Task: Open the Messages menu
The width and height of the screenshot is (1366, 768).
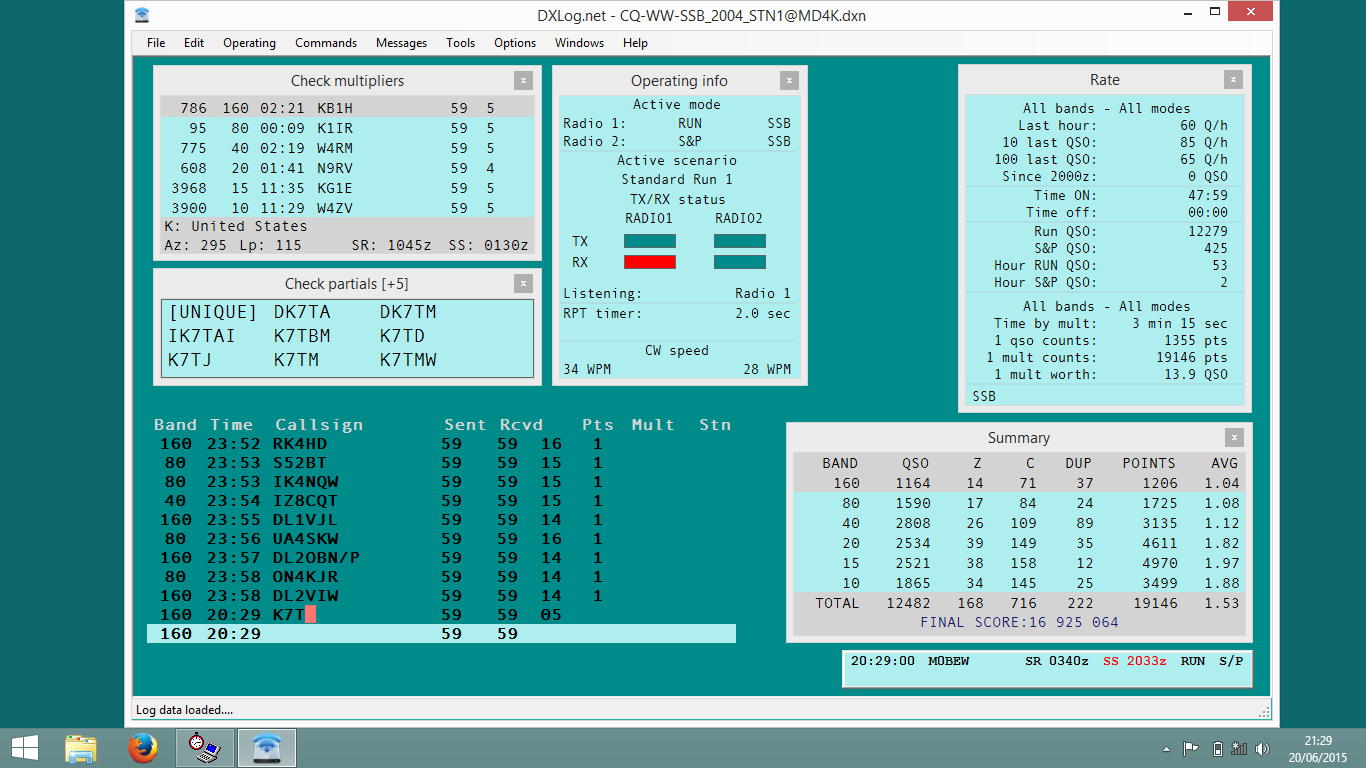Action: point(401,43)
